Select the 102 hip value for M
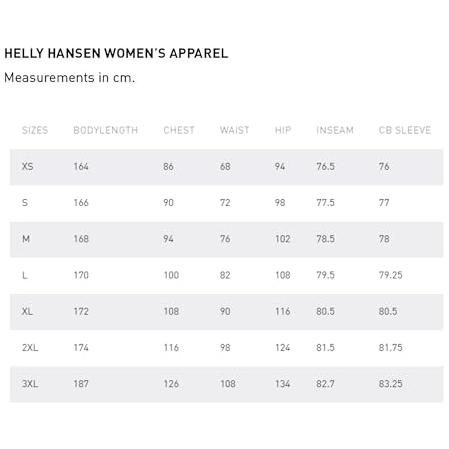Image resolution: width=449 pixels, height=449 pixels. pos(283,239)
